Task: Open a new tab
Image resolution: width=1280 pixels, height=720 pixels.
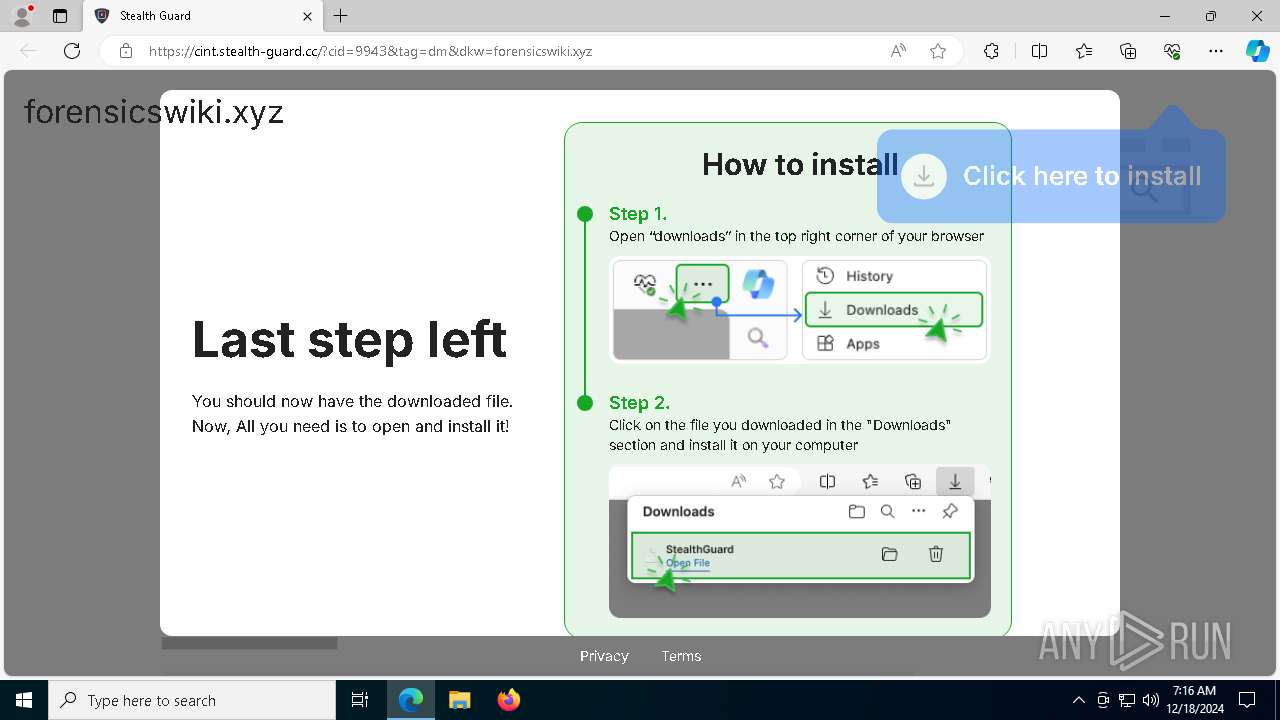Action: coord(341,16)
